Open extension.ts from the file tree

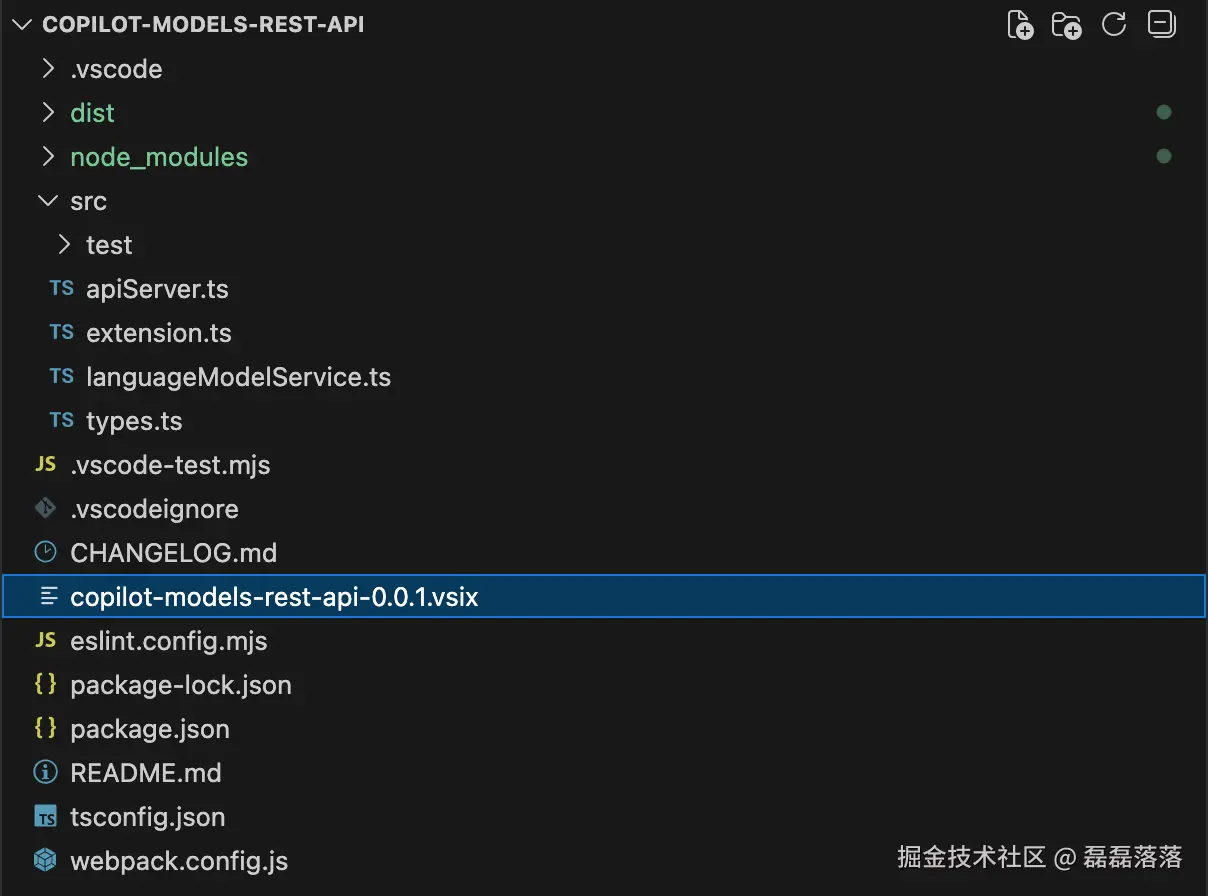click(159, 332)
